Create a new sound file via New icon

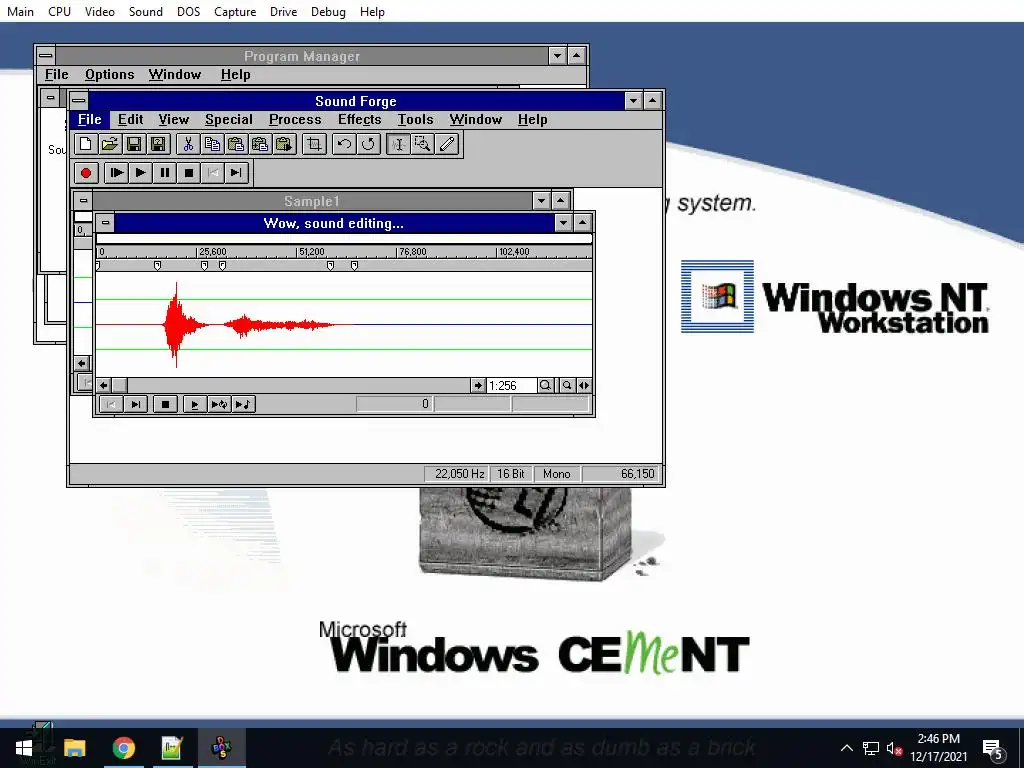tap(86, 144)
